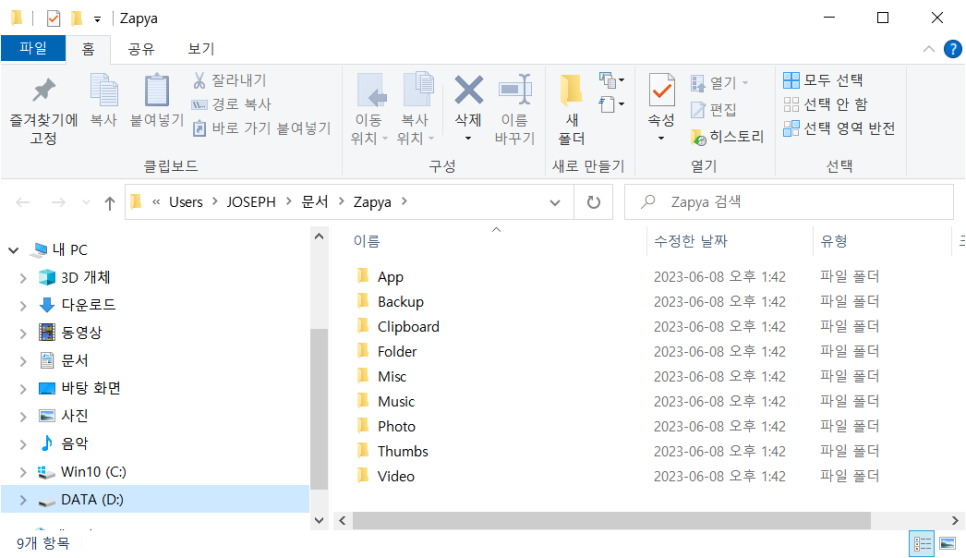Select 음악 in the navigation pane
The width and height of the screenshot is (966, 558).
tap(75, 443)
